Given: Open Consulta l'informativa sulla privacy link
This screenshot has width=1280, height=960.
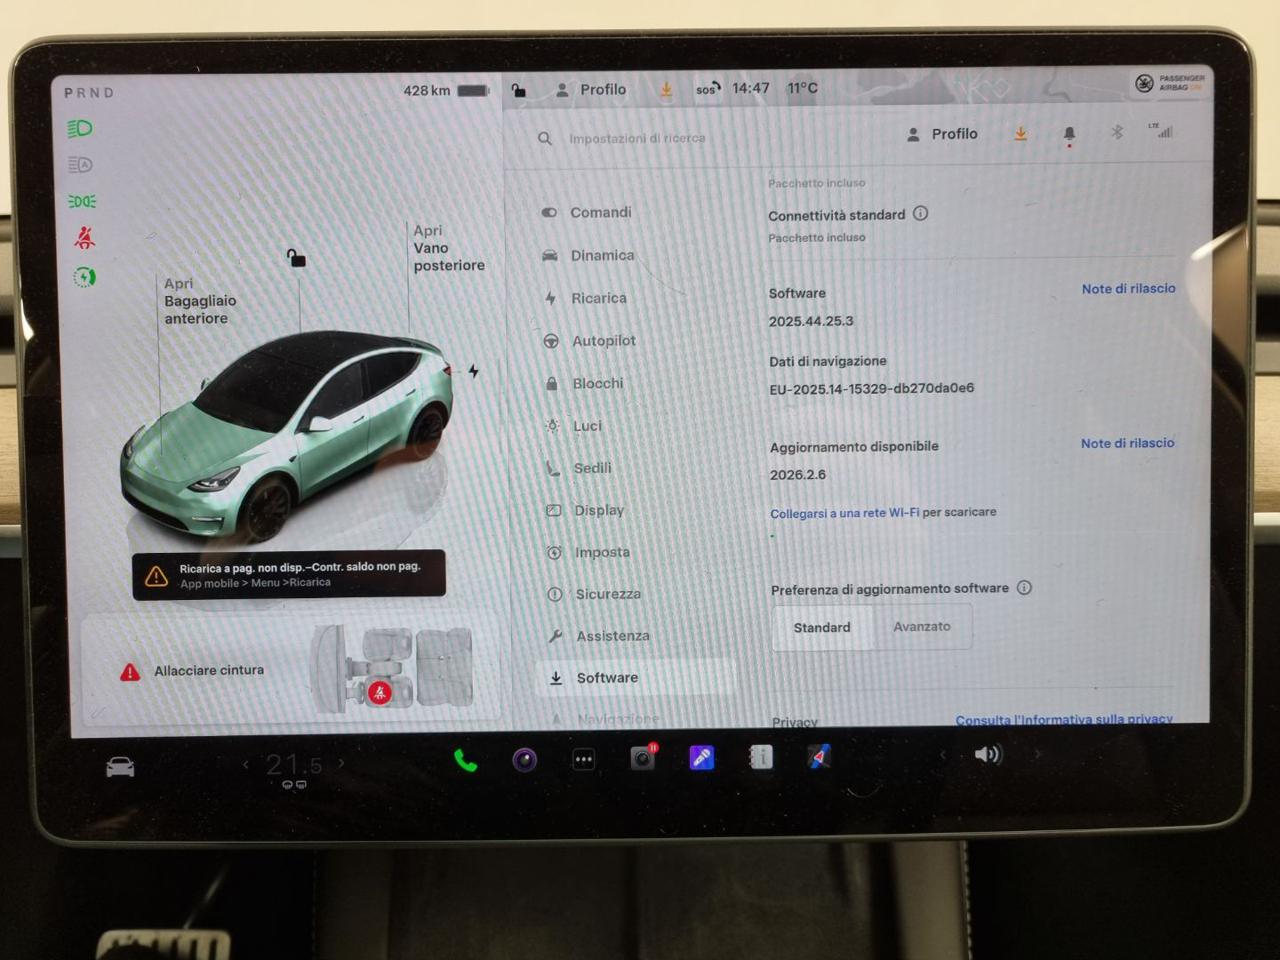Looking at the screenshot, I should 1064,719.
